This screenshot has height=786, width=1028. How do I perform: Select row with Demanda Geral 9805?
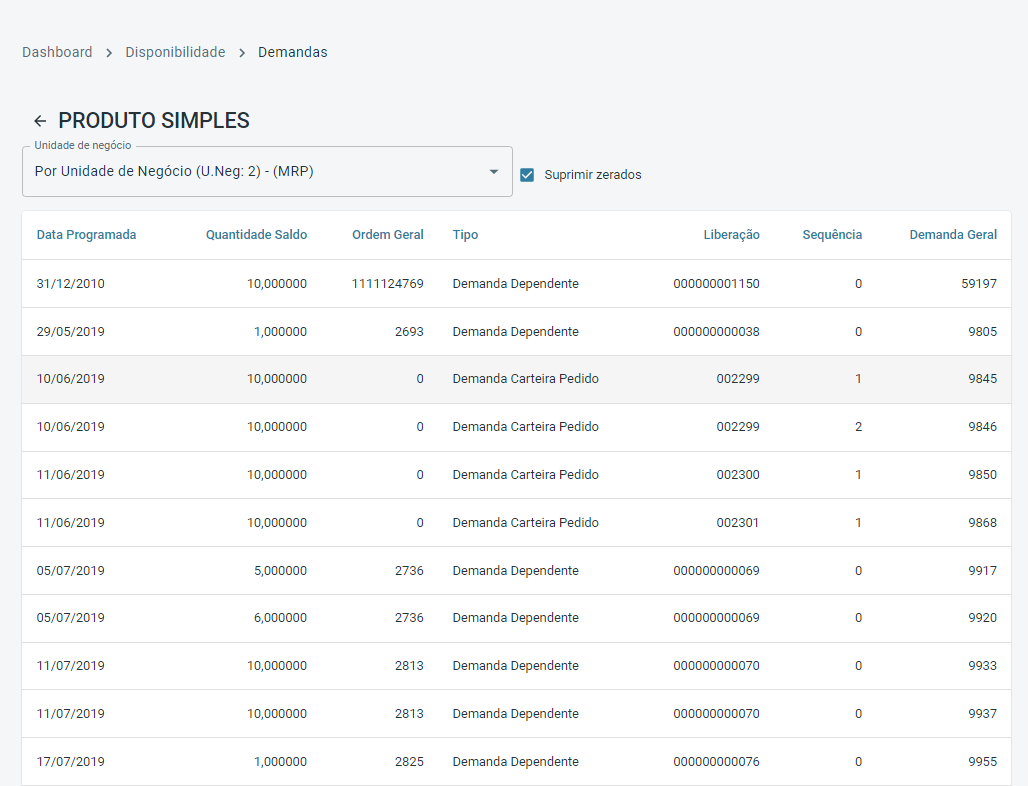click(x=516, y=332)
